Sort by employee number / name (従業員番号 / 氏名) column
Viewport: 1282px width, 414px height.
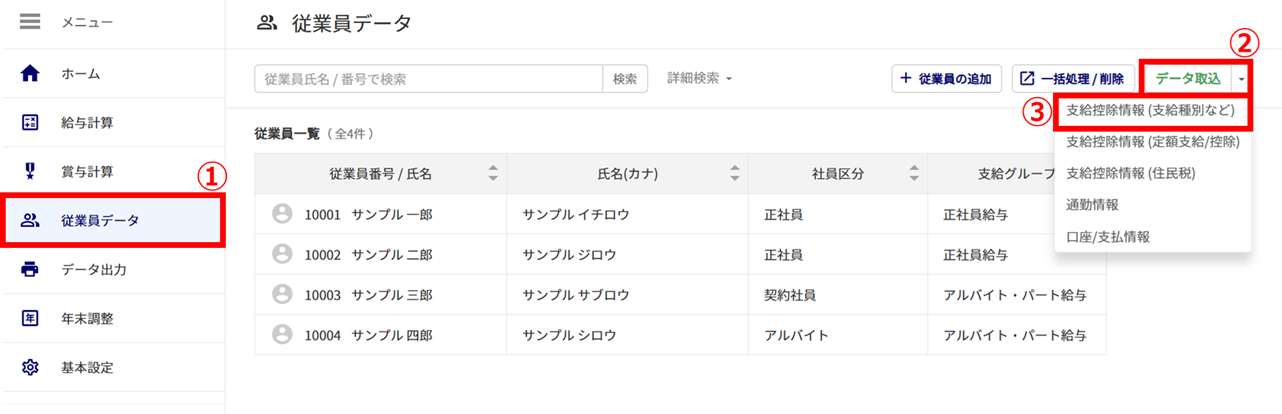[492, 173]
